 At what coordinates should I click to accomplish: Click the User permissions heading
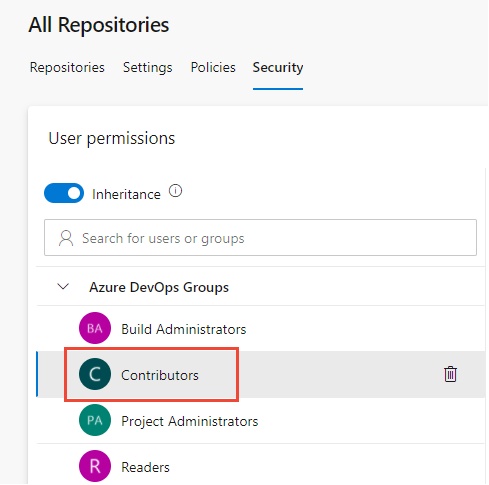pos(112,138)
